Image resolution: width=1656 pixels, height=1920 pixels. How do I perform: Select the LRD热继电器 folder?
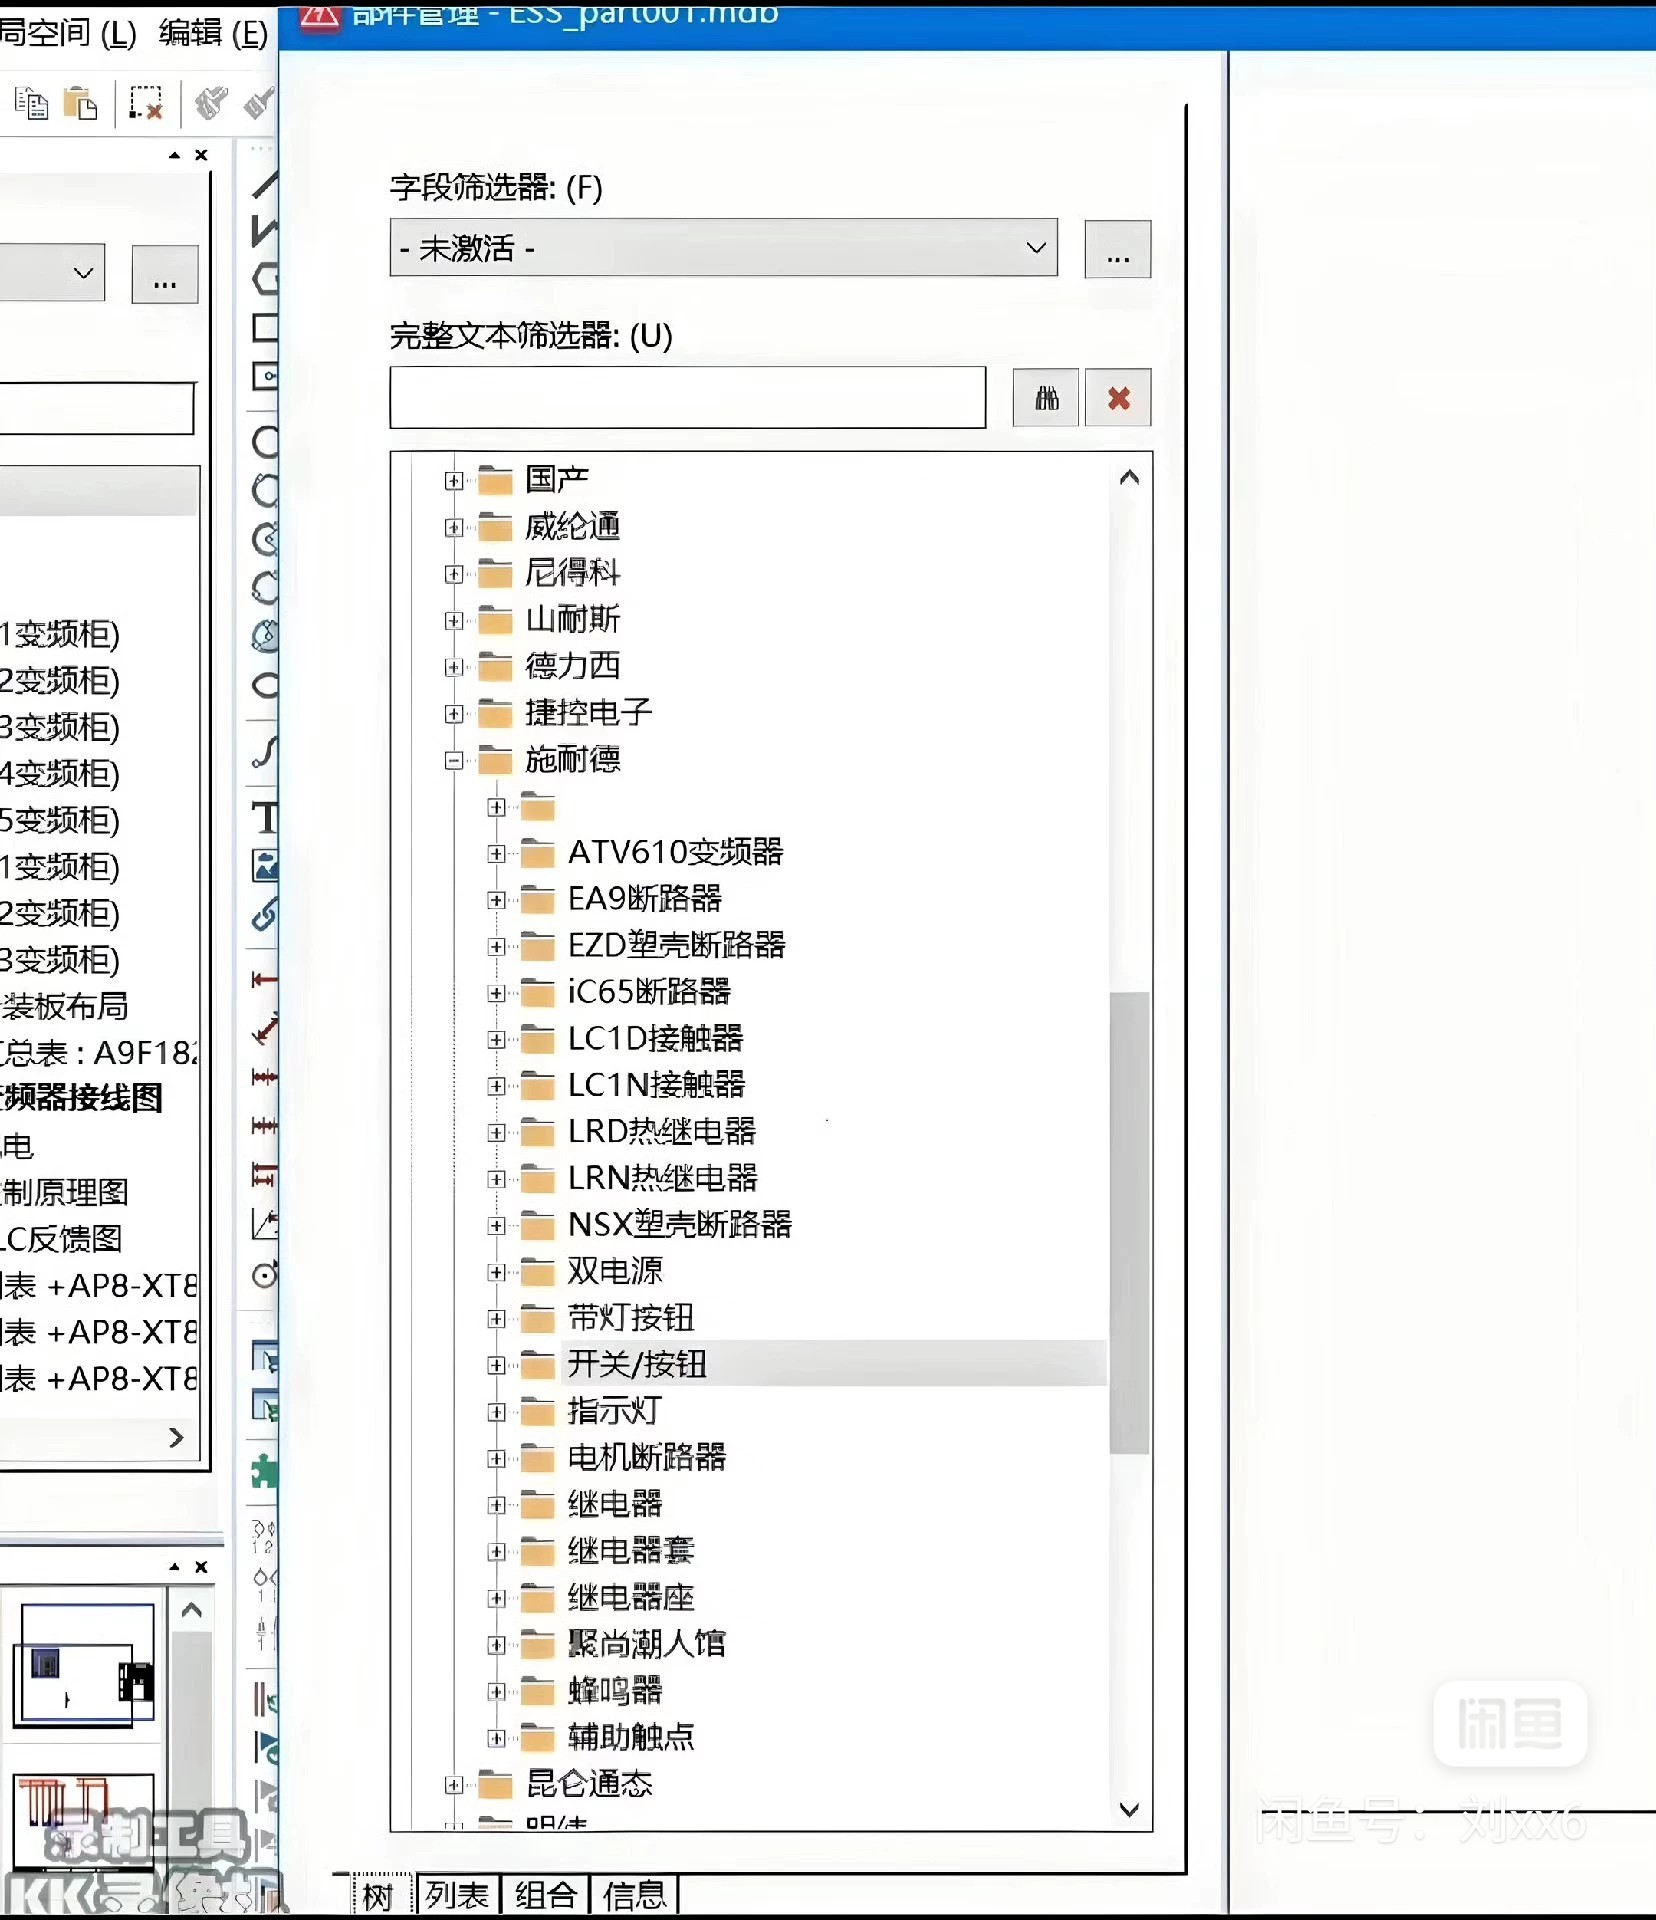point(662,1132)
